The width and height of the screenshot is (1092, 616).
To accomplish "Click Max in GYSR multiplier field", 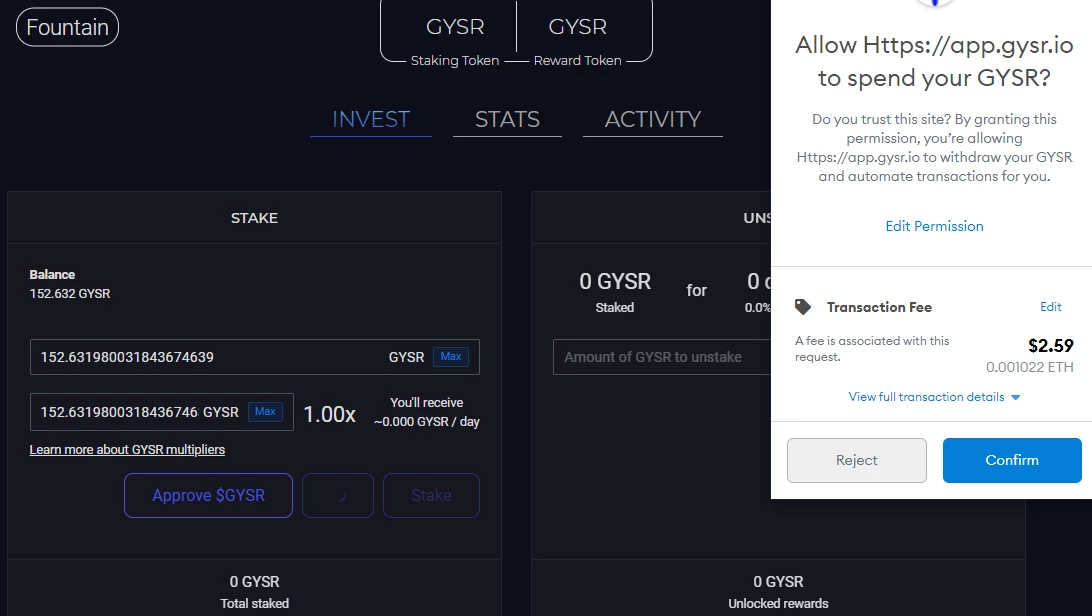I will point(265,411).
